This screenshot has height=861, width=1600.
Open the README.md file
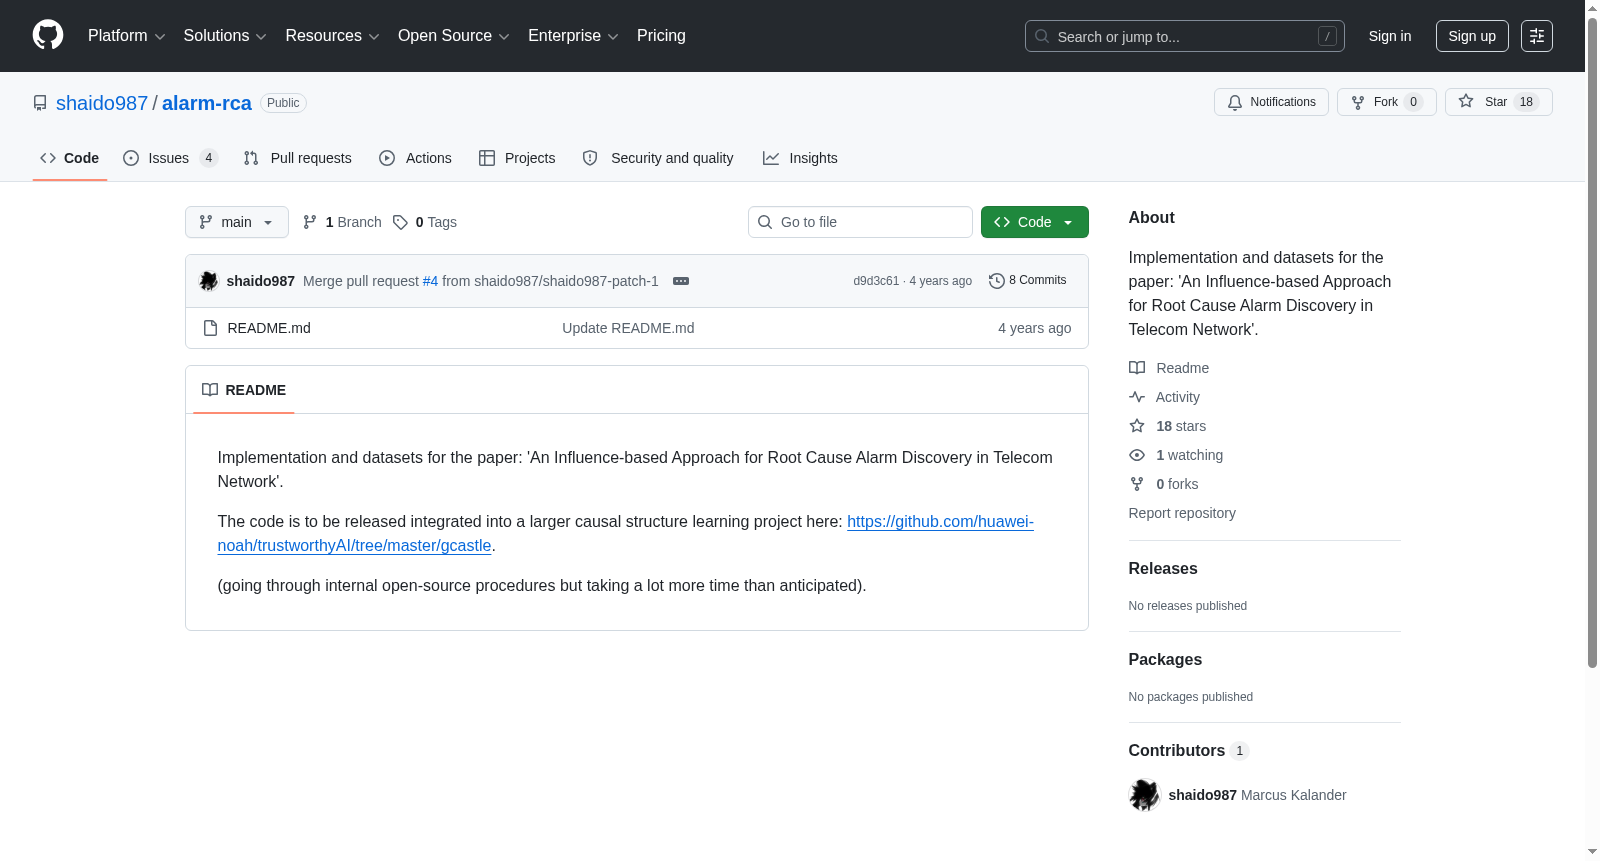click(x=269, y=328)
